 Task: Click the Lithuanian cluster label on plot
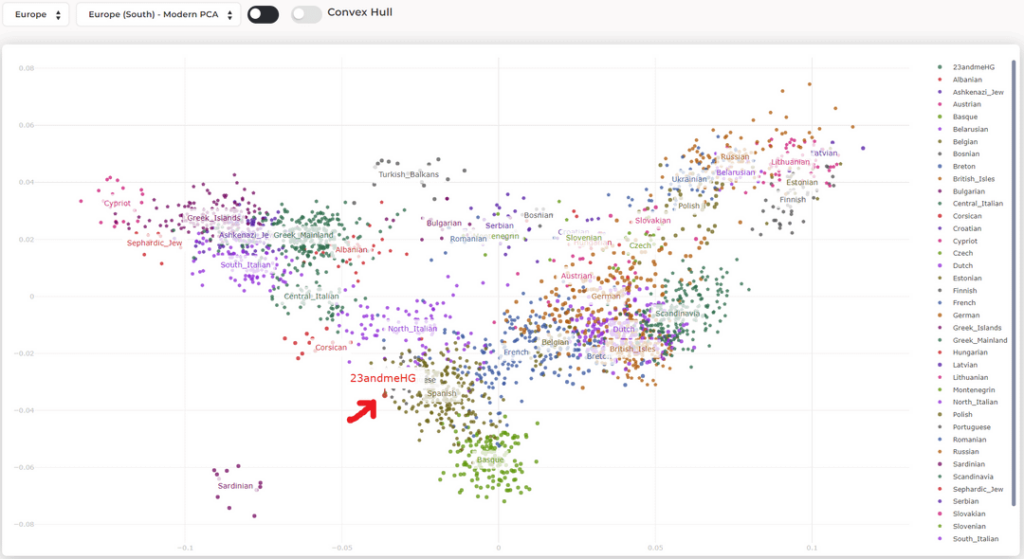click(790, 162)
